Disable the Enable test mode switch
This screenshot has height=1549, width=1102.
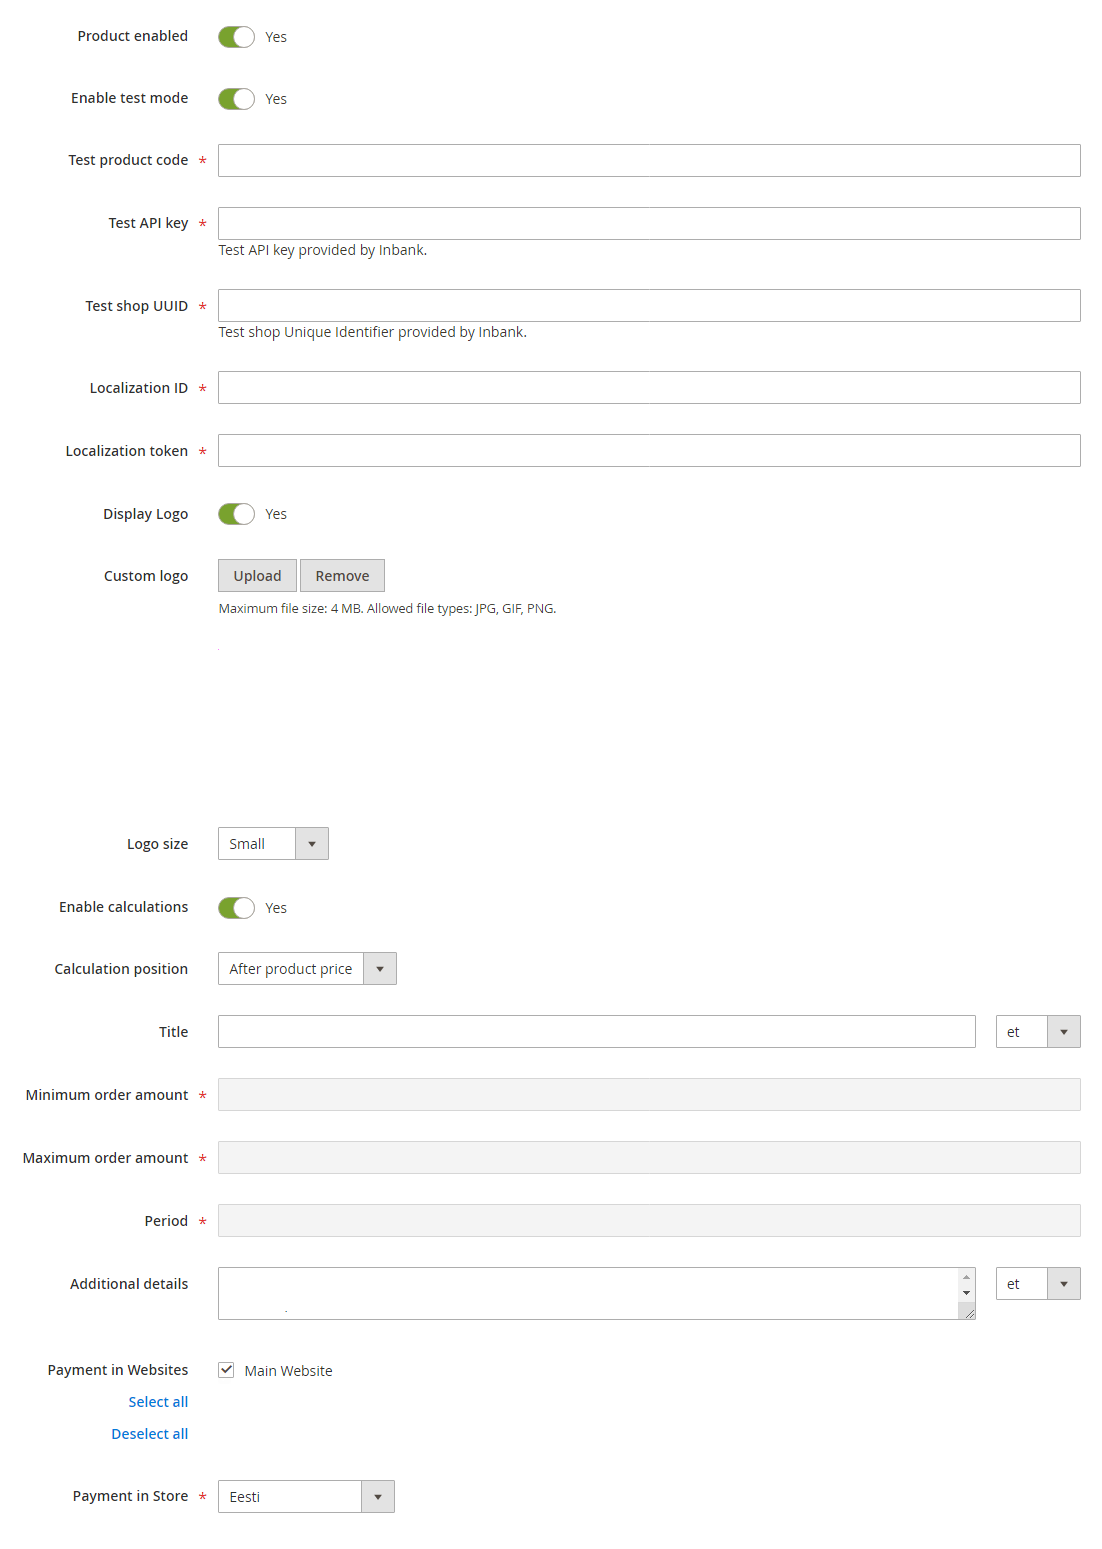pos(236,99)
